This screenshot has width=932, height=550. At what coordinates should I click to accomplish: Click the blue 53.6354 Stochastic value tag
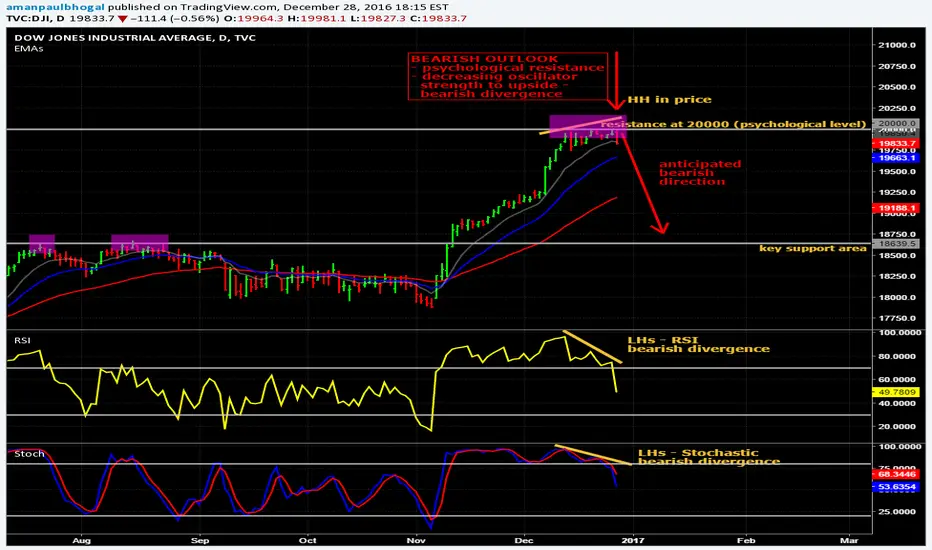896,487
